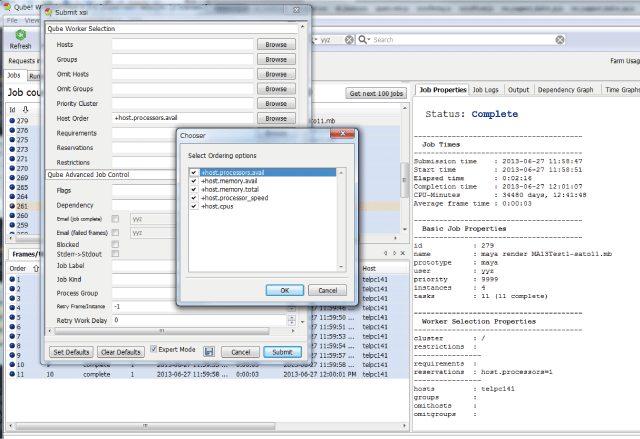This screenshot has height=439, width=640.
Task: Click the Submit dialog horizontal scrollbar
Action: [x=162, y=331]
